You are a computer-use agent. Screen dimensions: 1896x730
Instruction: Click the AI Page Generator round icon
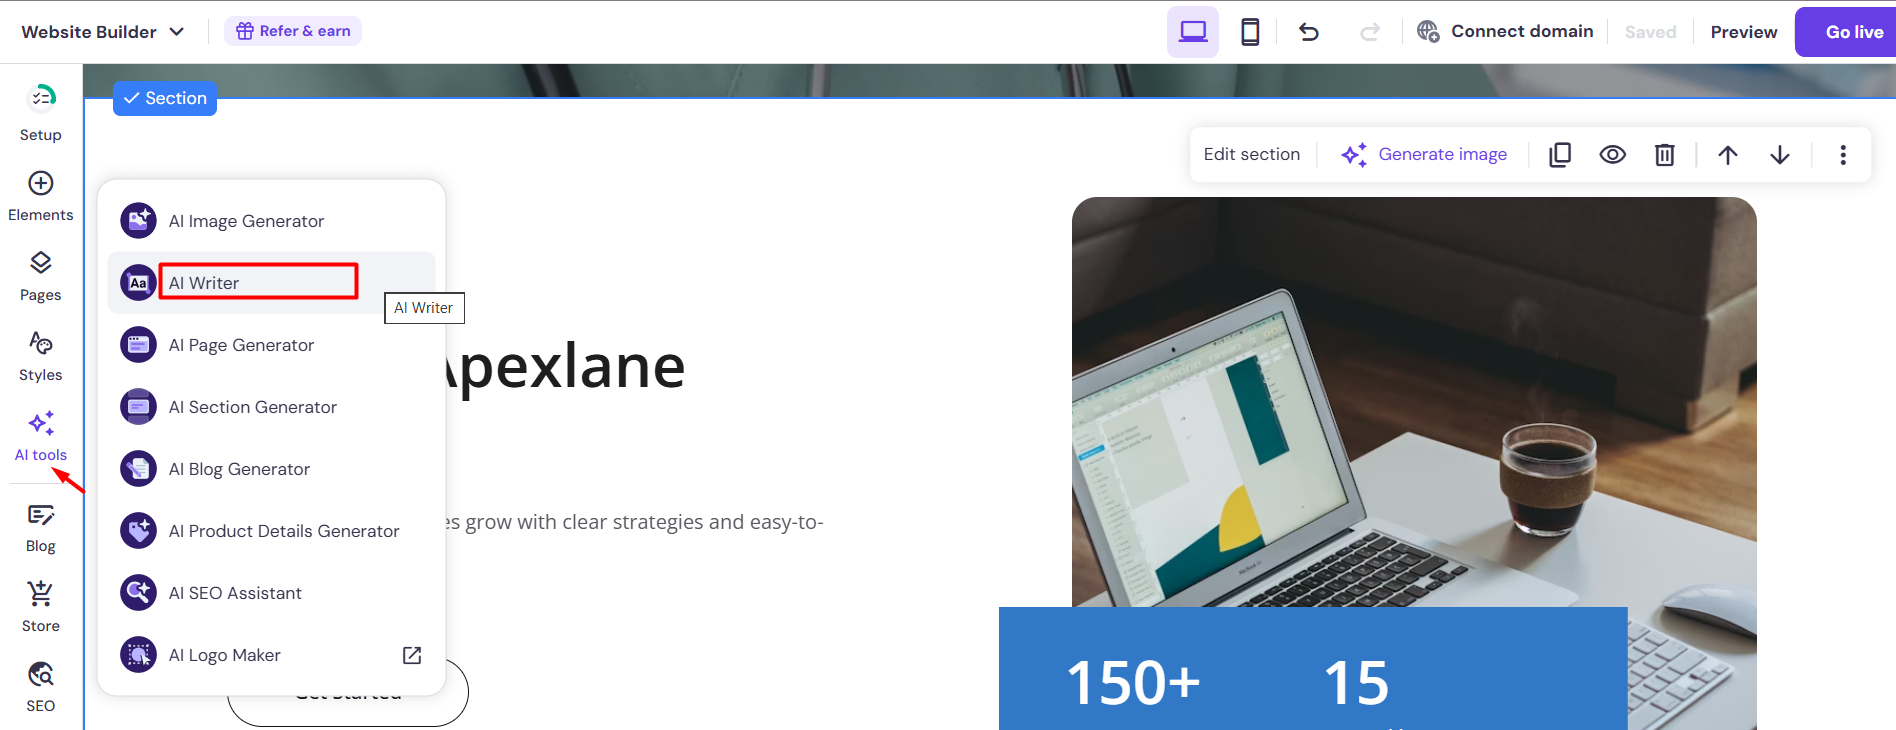coord(138,345)
